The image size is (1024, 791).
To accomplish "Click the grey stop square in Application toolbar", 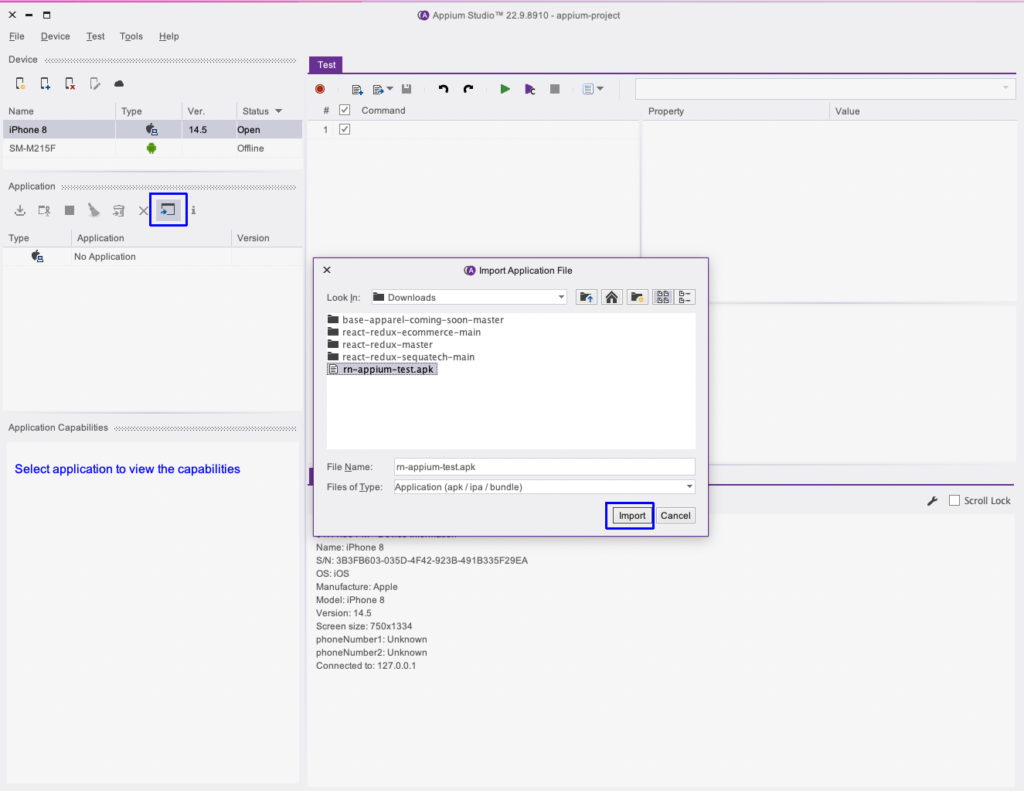I will (x=69, y=210).
